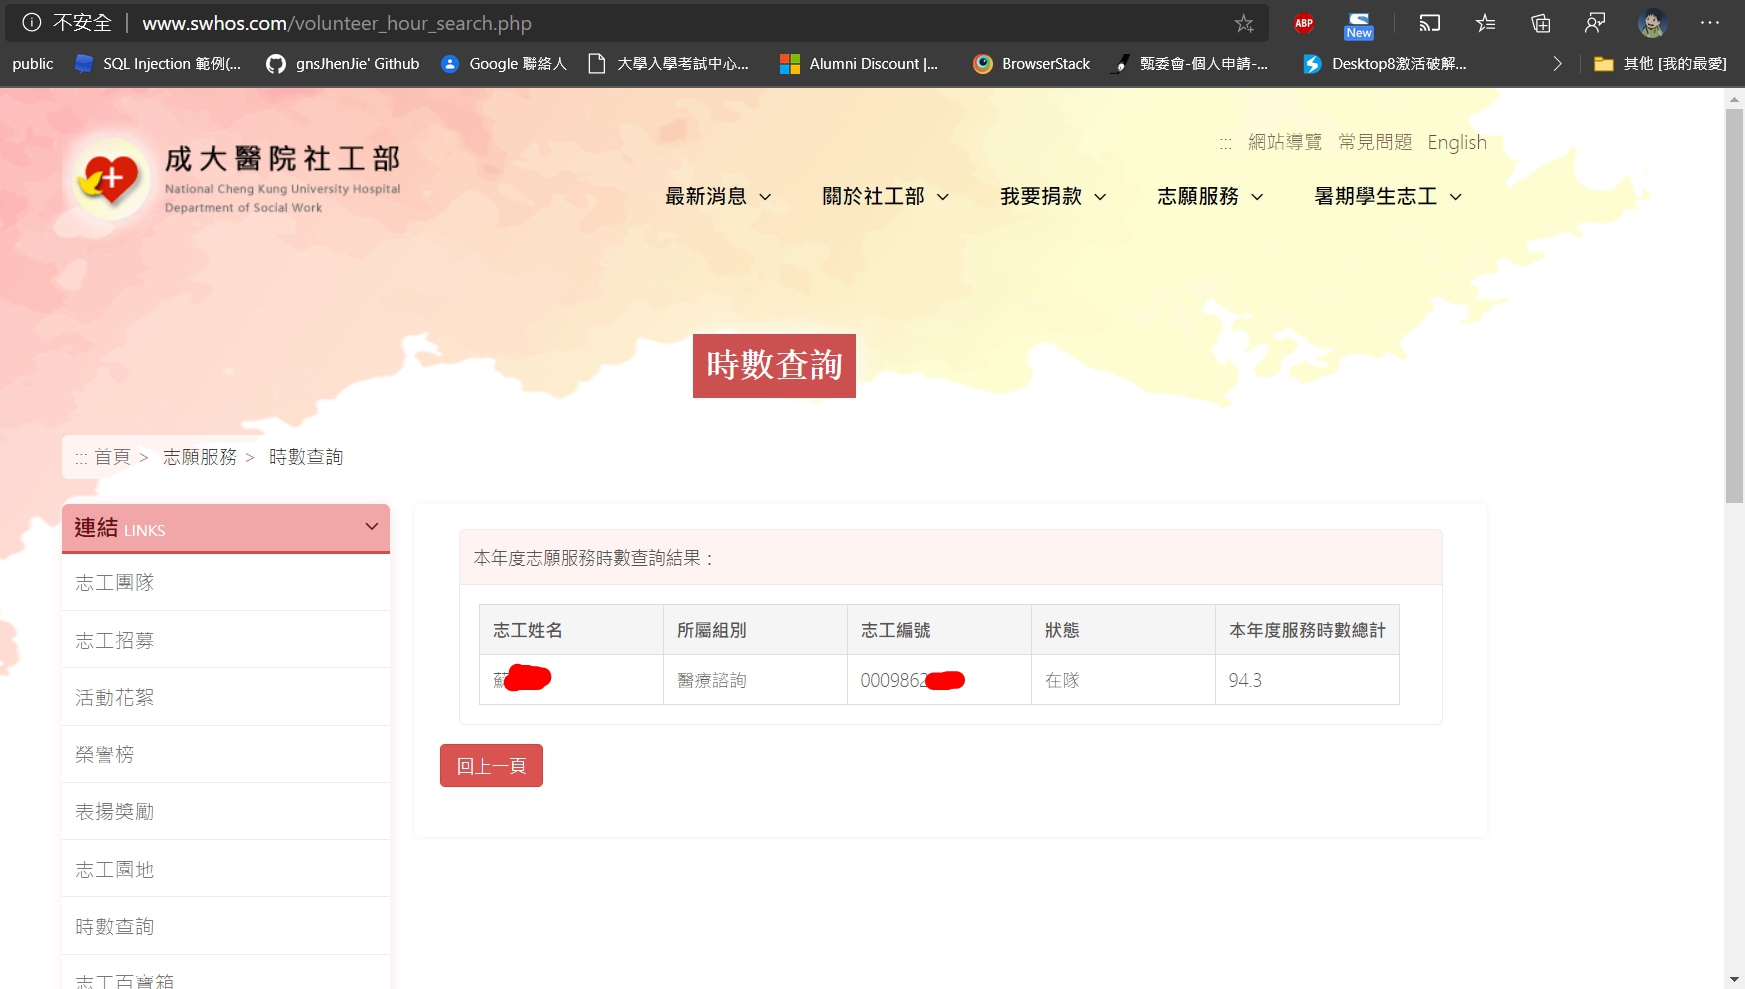Click the scrollbar down arrow
Viewport: 1745px width, 989px height.
point(1734,979)
